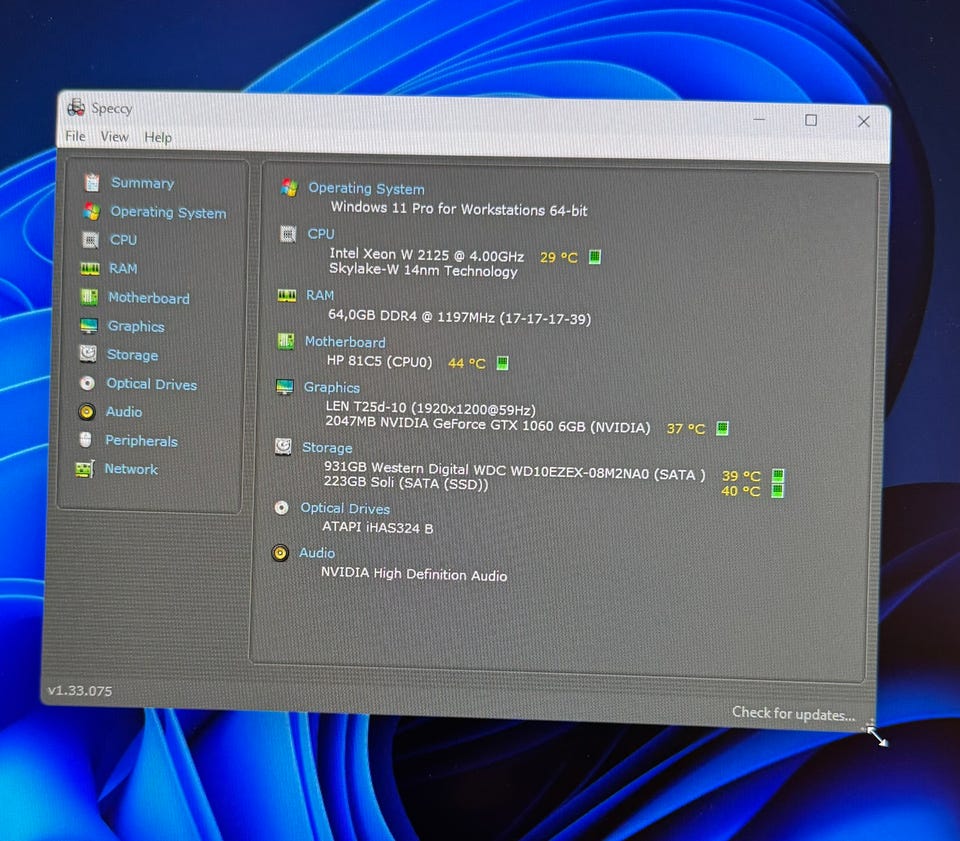Click the green temperature indicator next to 37 °C
Image resolution: width=960 pixels, height=841 pixels.
[722, 428]
